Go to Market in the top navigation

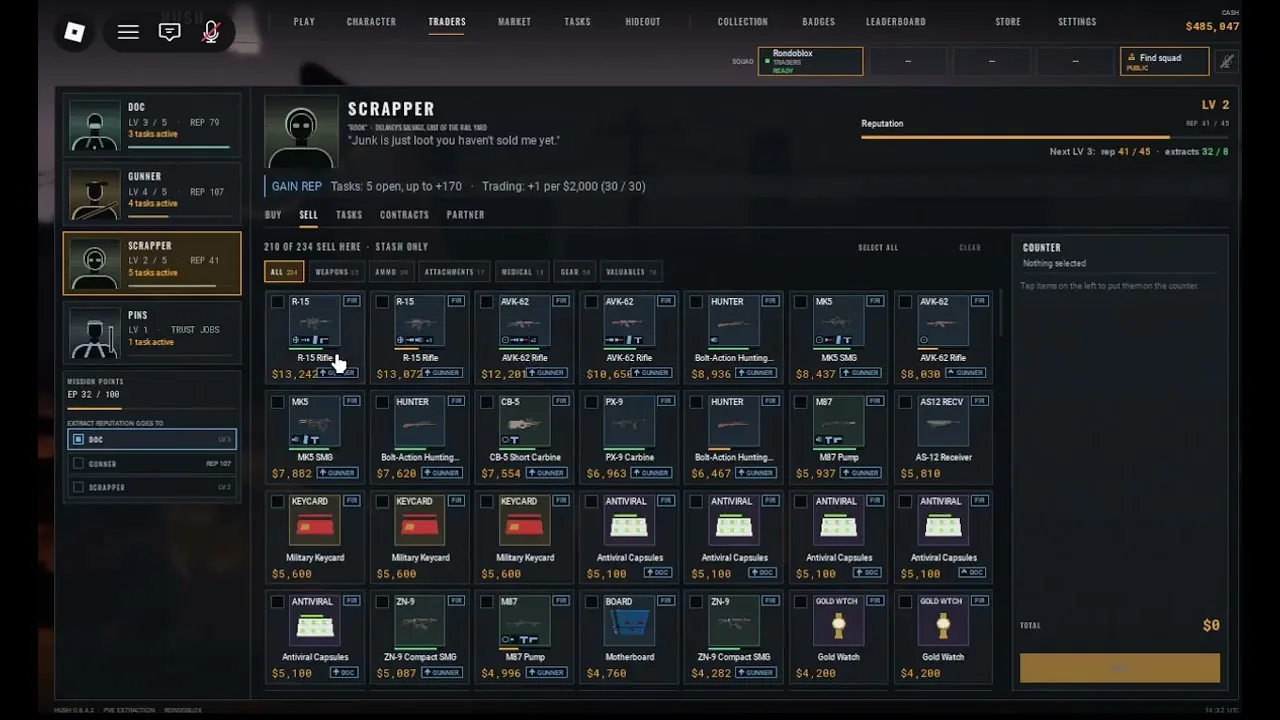(514, 22)
